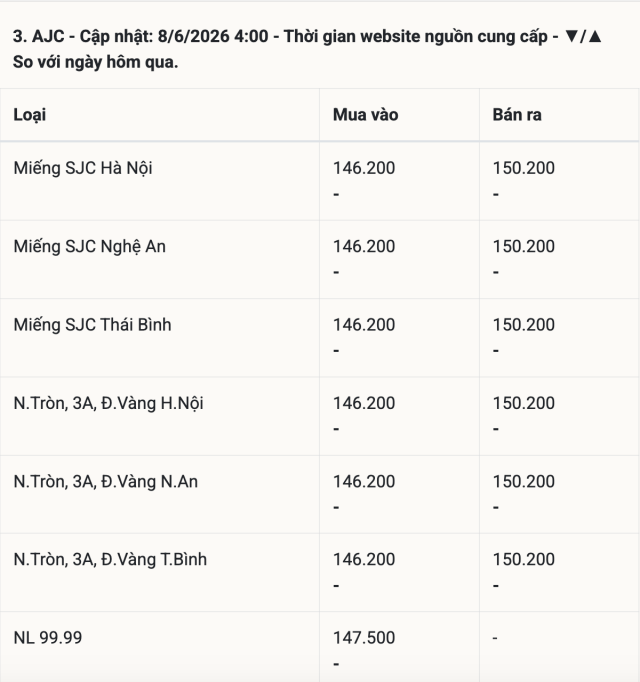
Task: Click the Thái Bình SJC buy price 146.200
Action: [x=364, y=324]
